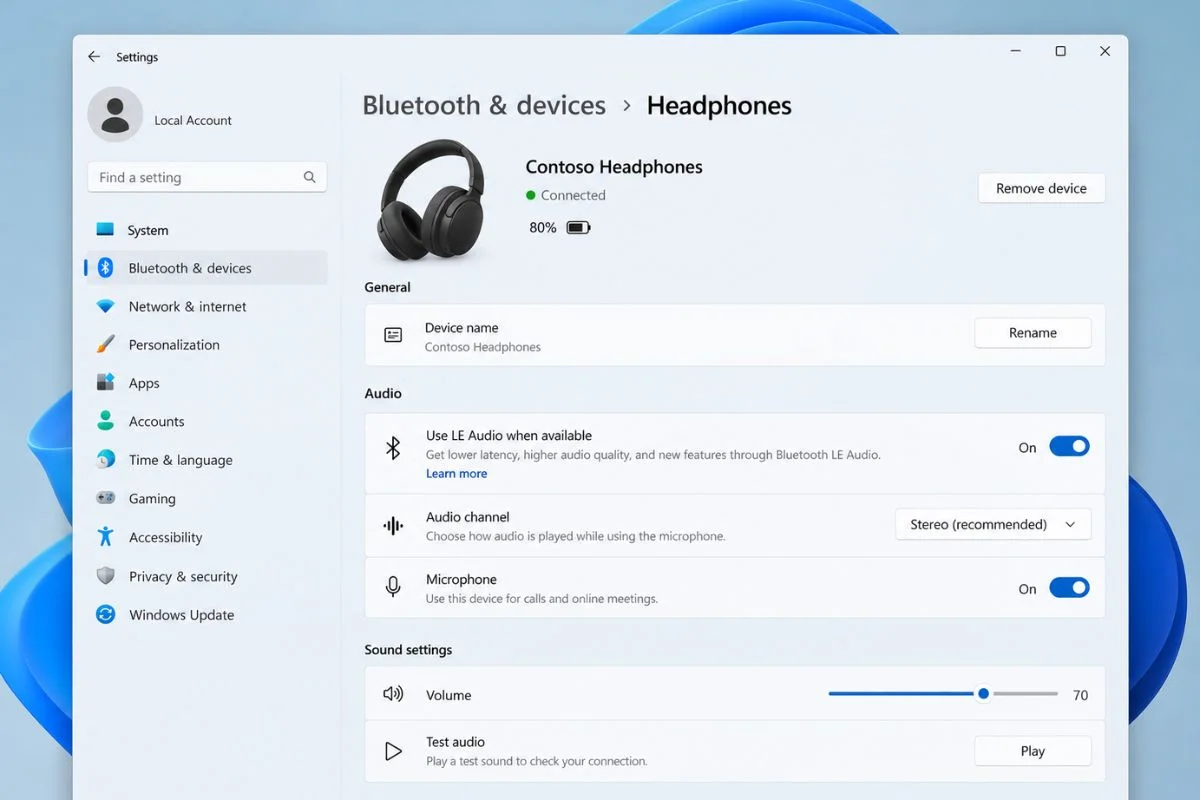Click the Rename button
1200x800 pixels.
(x=1032, y=333)
